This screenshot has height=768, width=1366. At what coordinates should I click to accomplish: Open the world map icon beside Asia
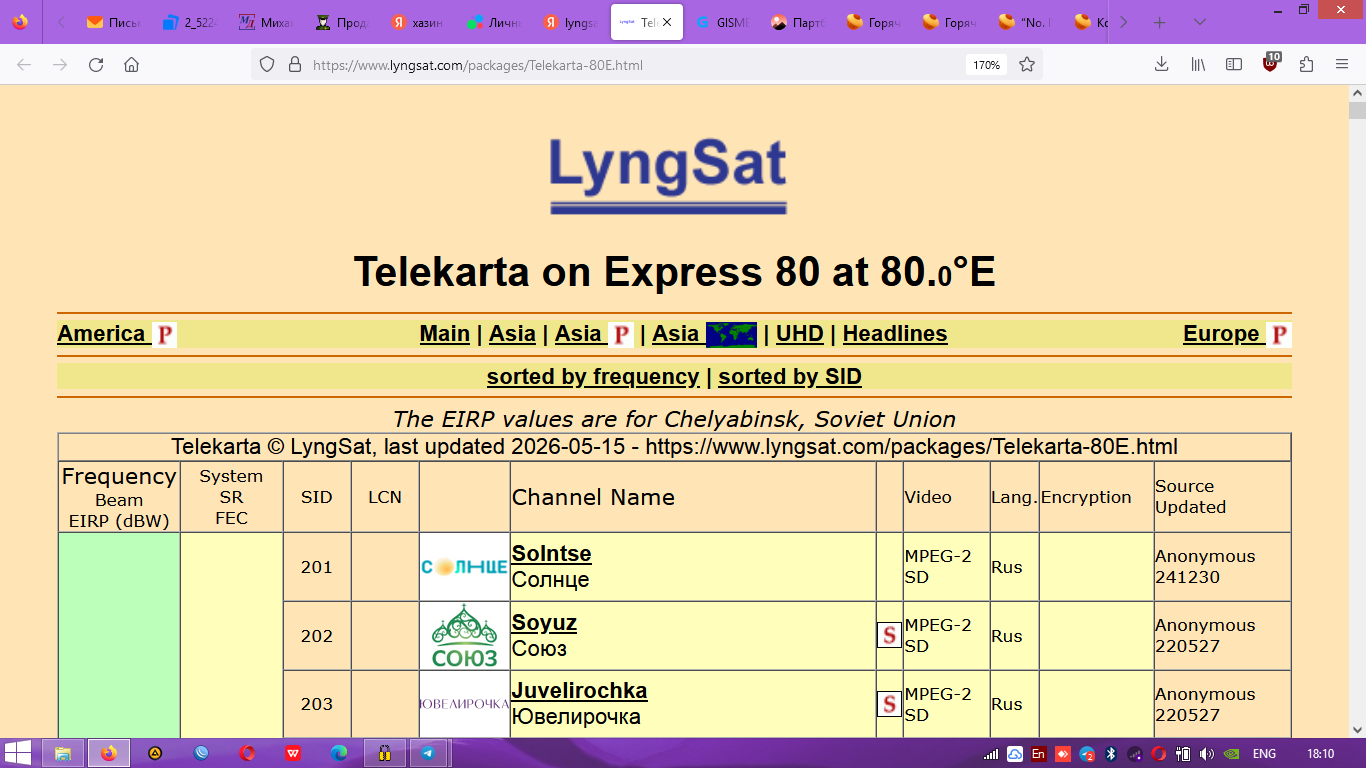[x=731, y=334]
